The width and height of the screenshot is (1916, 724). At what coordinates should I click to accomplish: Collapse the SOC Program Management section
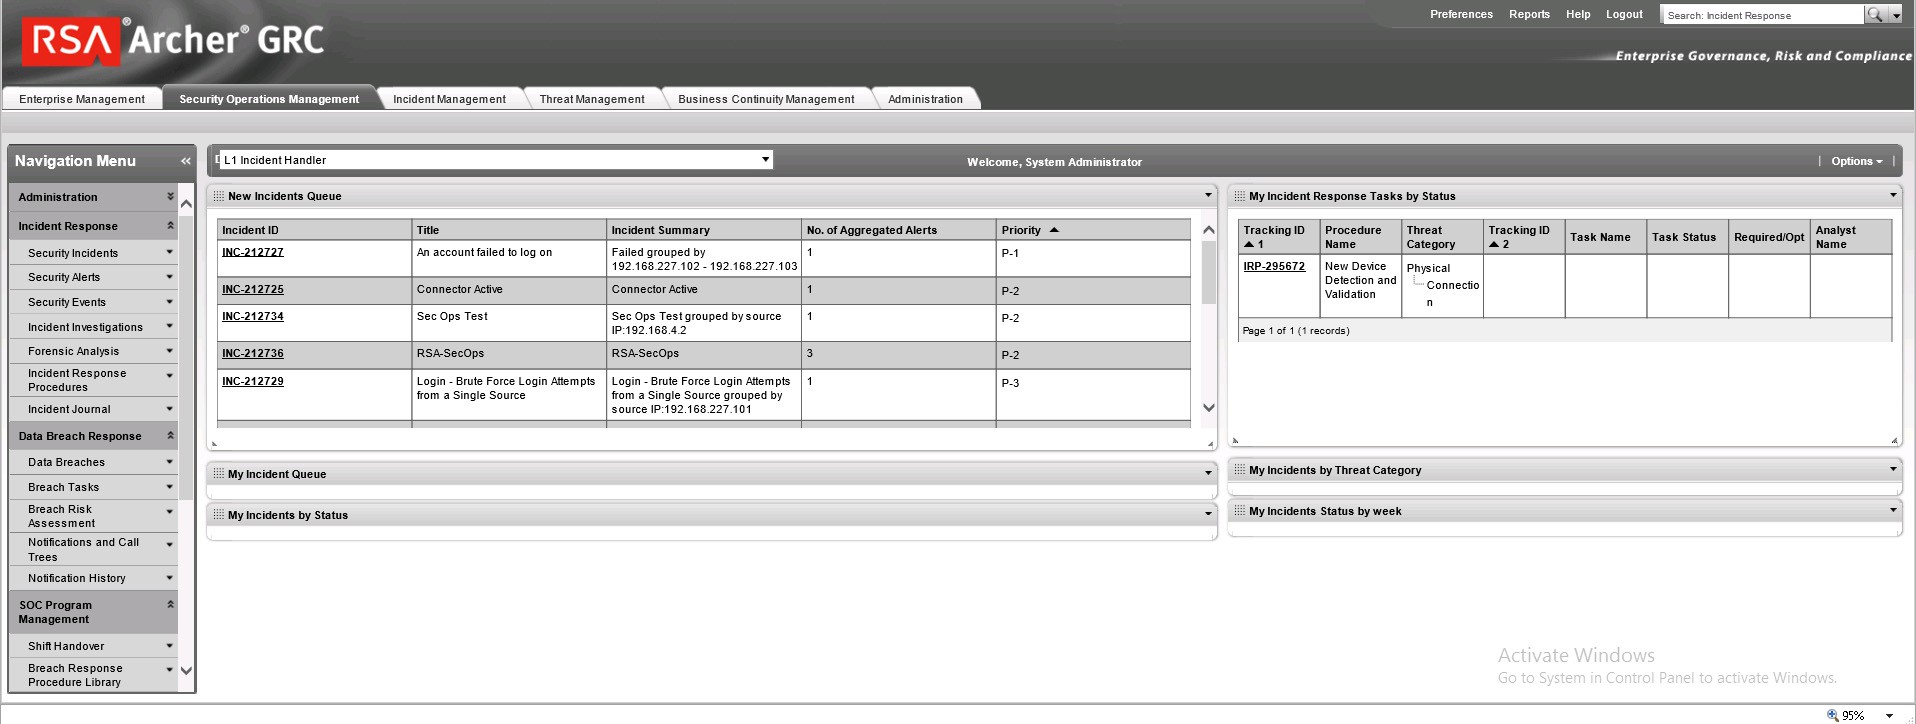[170, 605]
